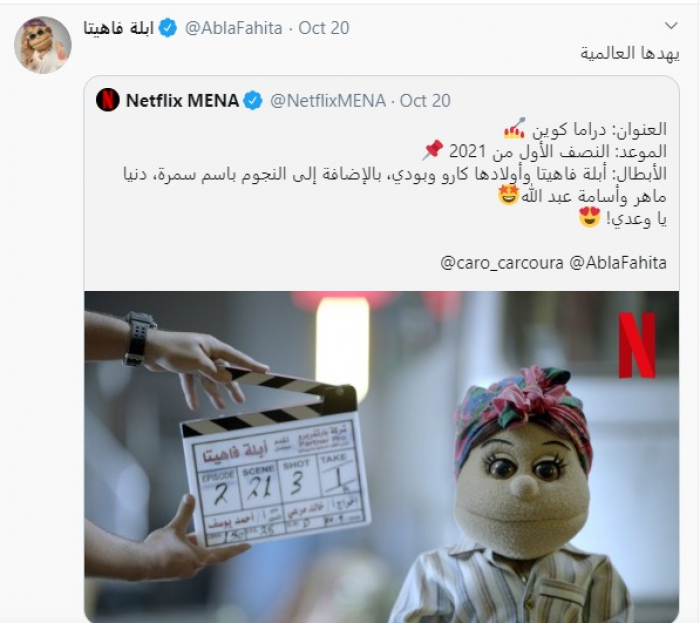Viewport: 700px width, 623px height.
Task: Click the pushpin emoji next to 2021
Action: coord(433,150)
